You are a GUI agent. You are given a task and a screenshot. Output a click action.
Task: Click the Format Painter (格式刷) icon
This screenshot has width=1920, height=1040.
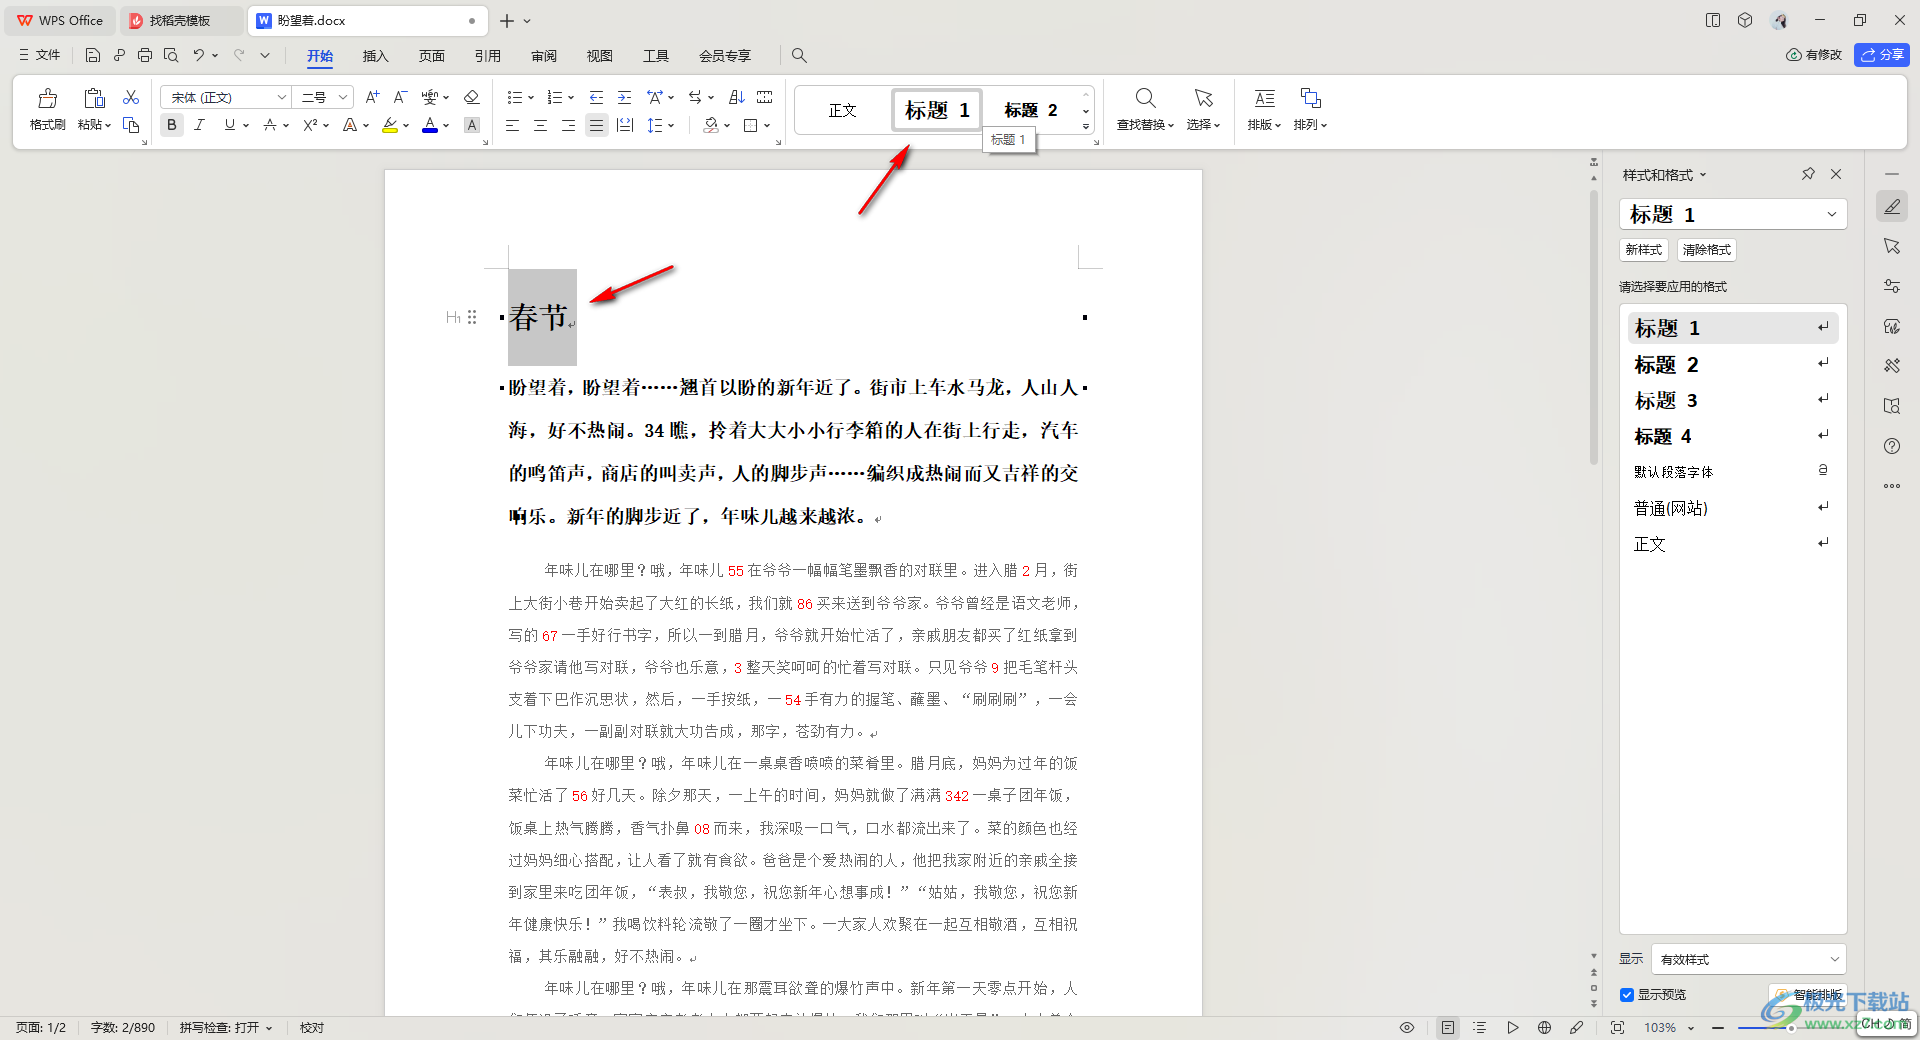tap(47, 98)
